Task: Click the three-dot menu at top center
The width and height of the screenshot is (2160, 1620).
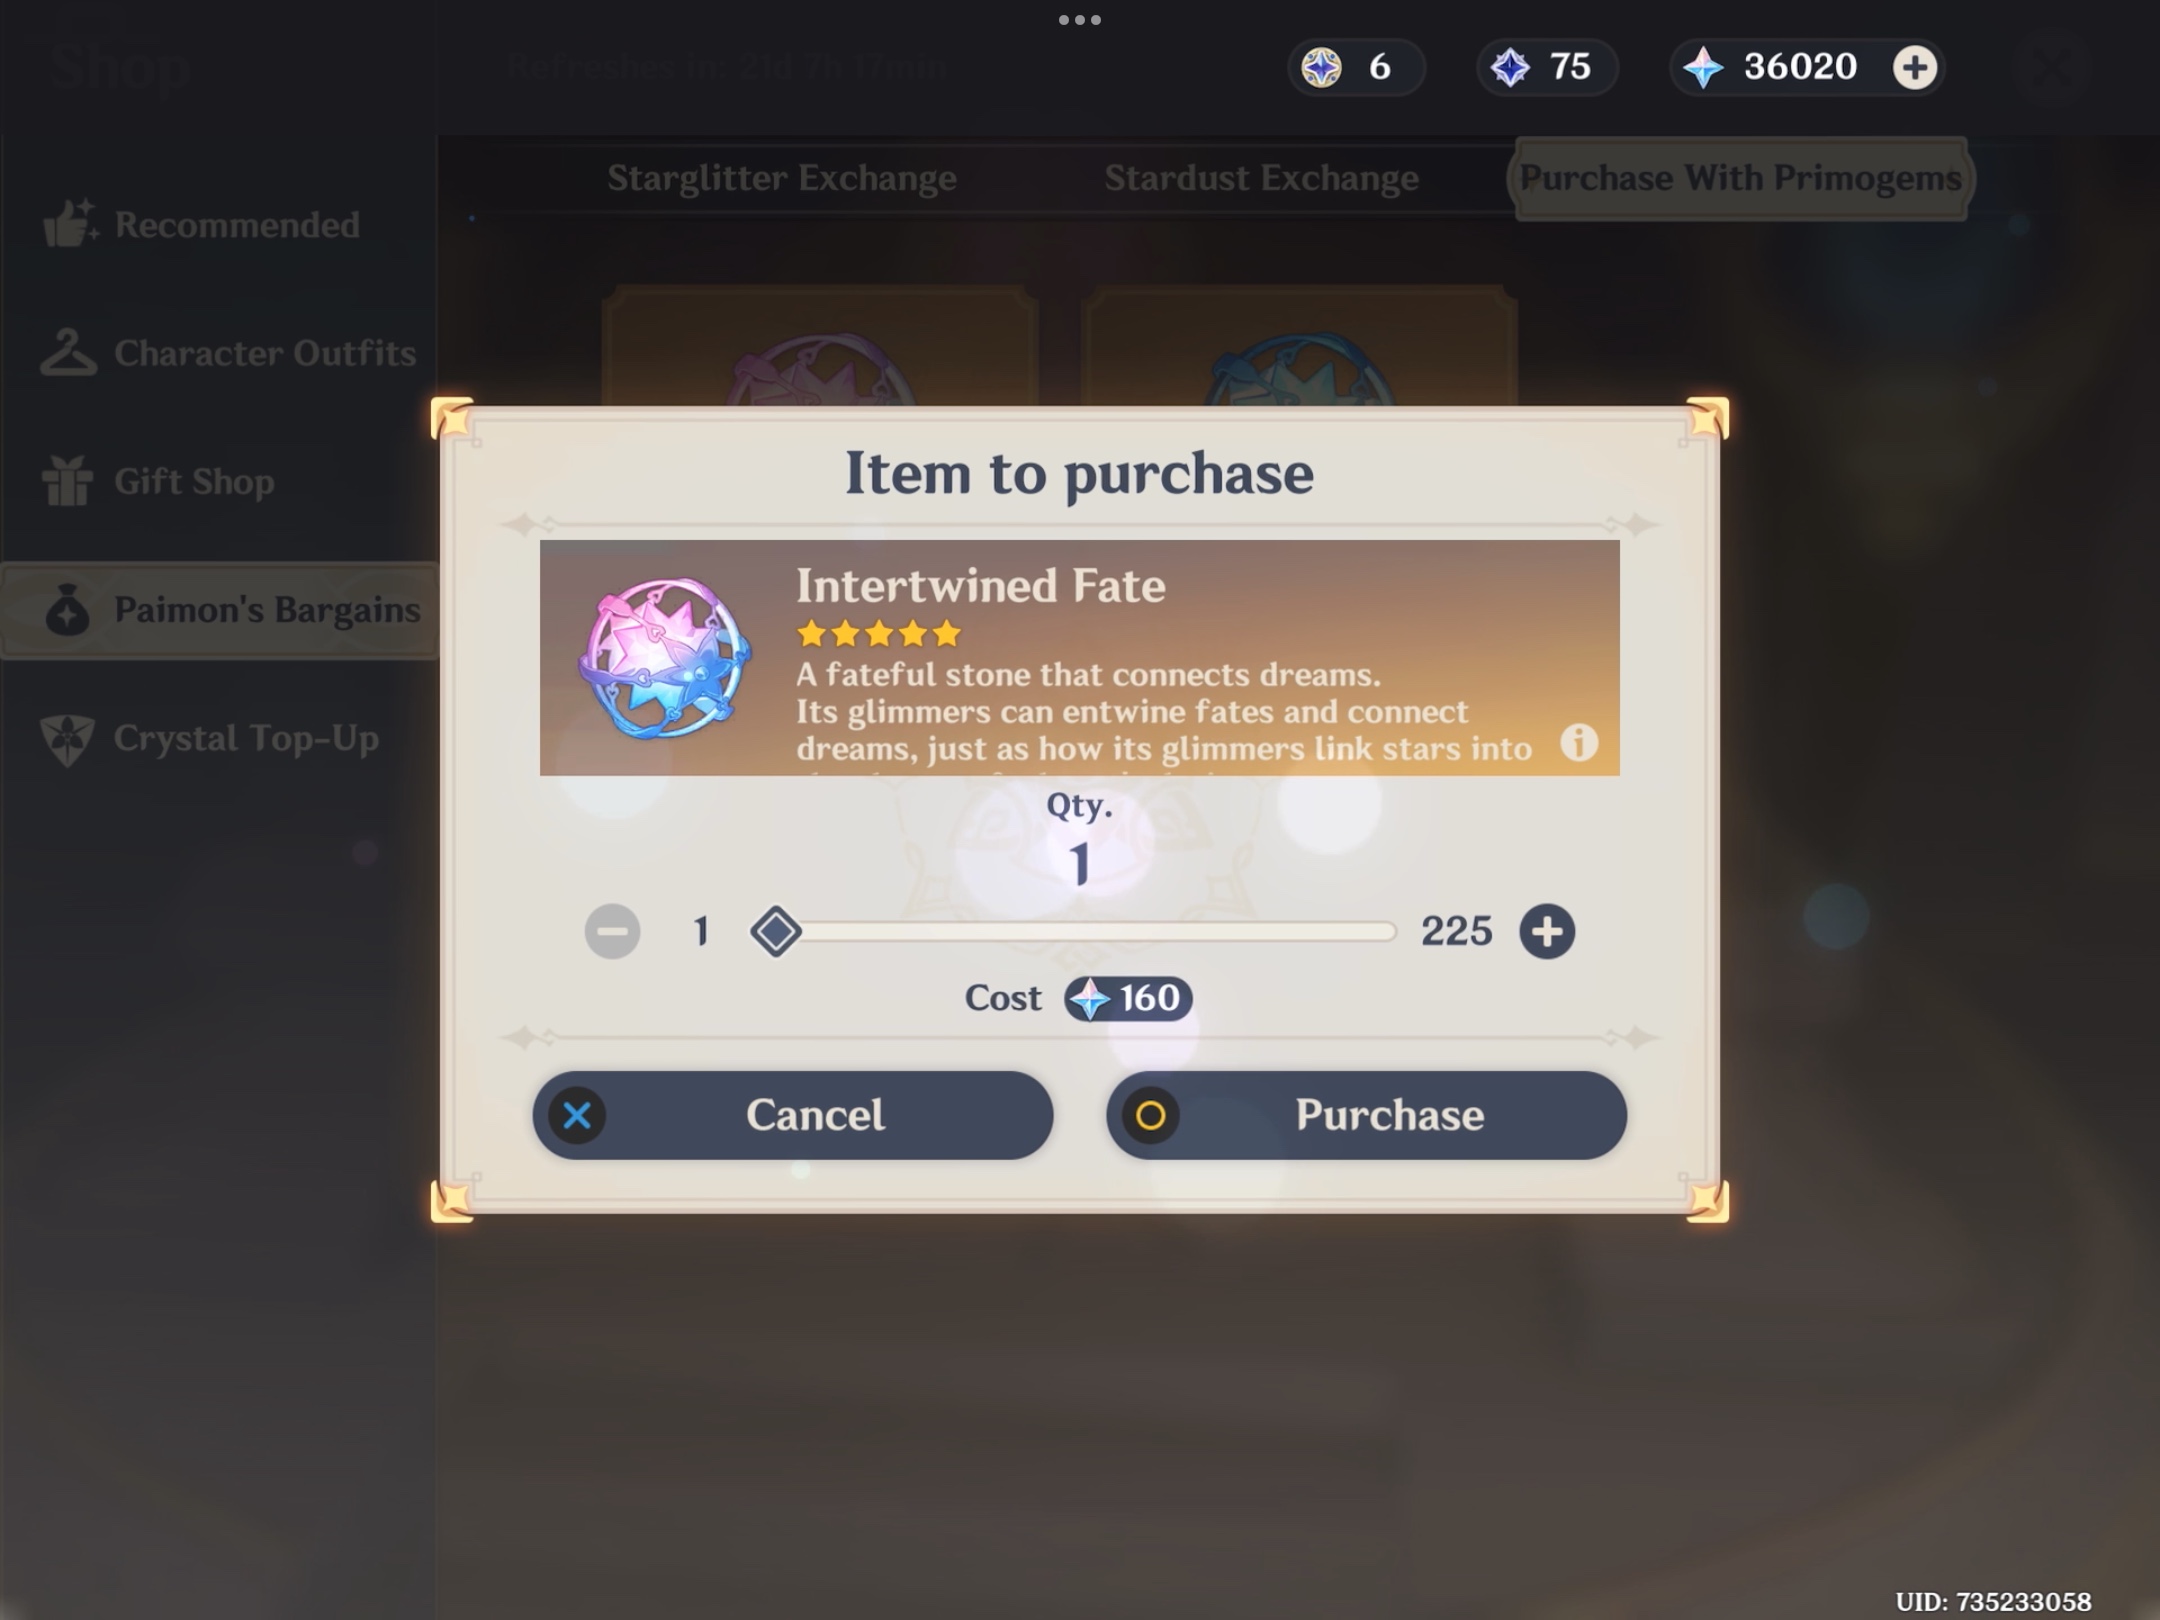Action: [x=1080, y=20]
